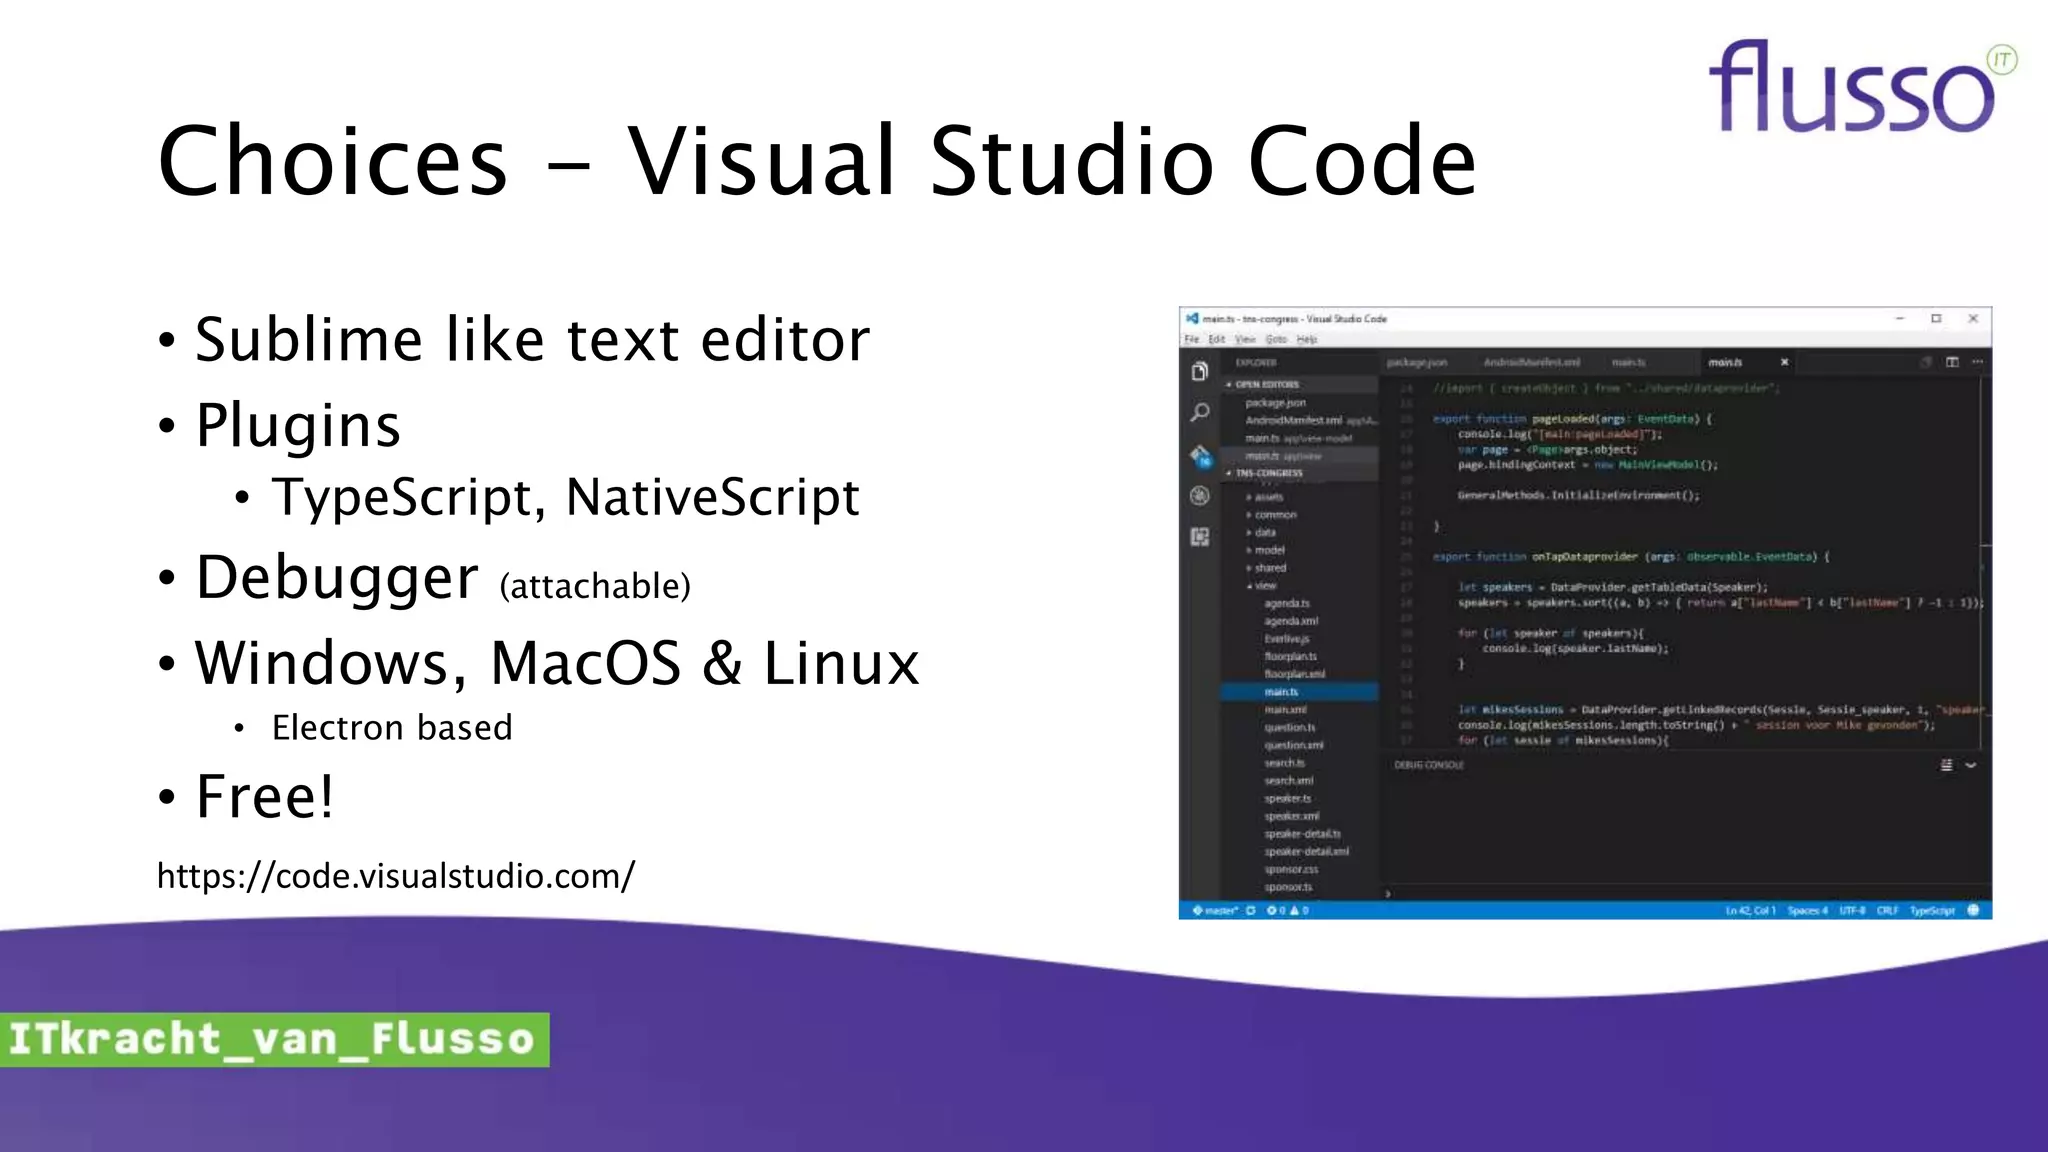Expand the data folder
The height and width of the screenshot is (1152, 2048).
[x=1261, y=533]
